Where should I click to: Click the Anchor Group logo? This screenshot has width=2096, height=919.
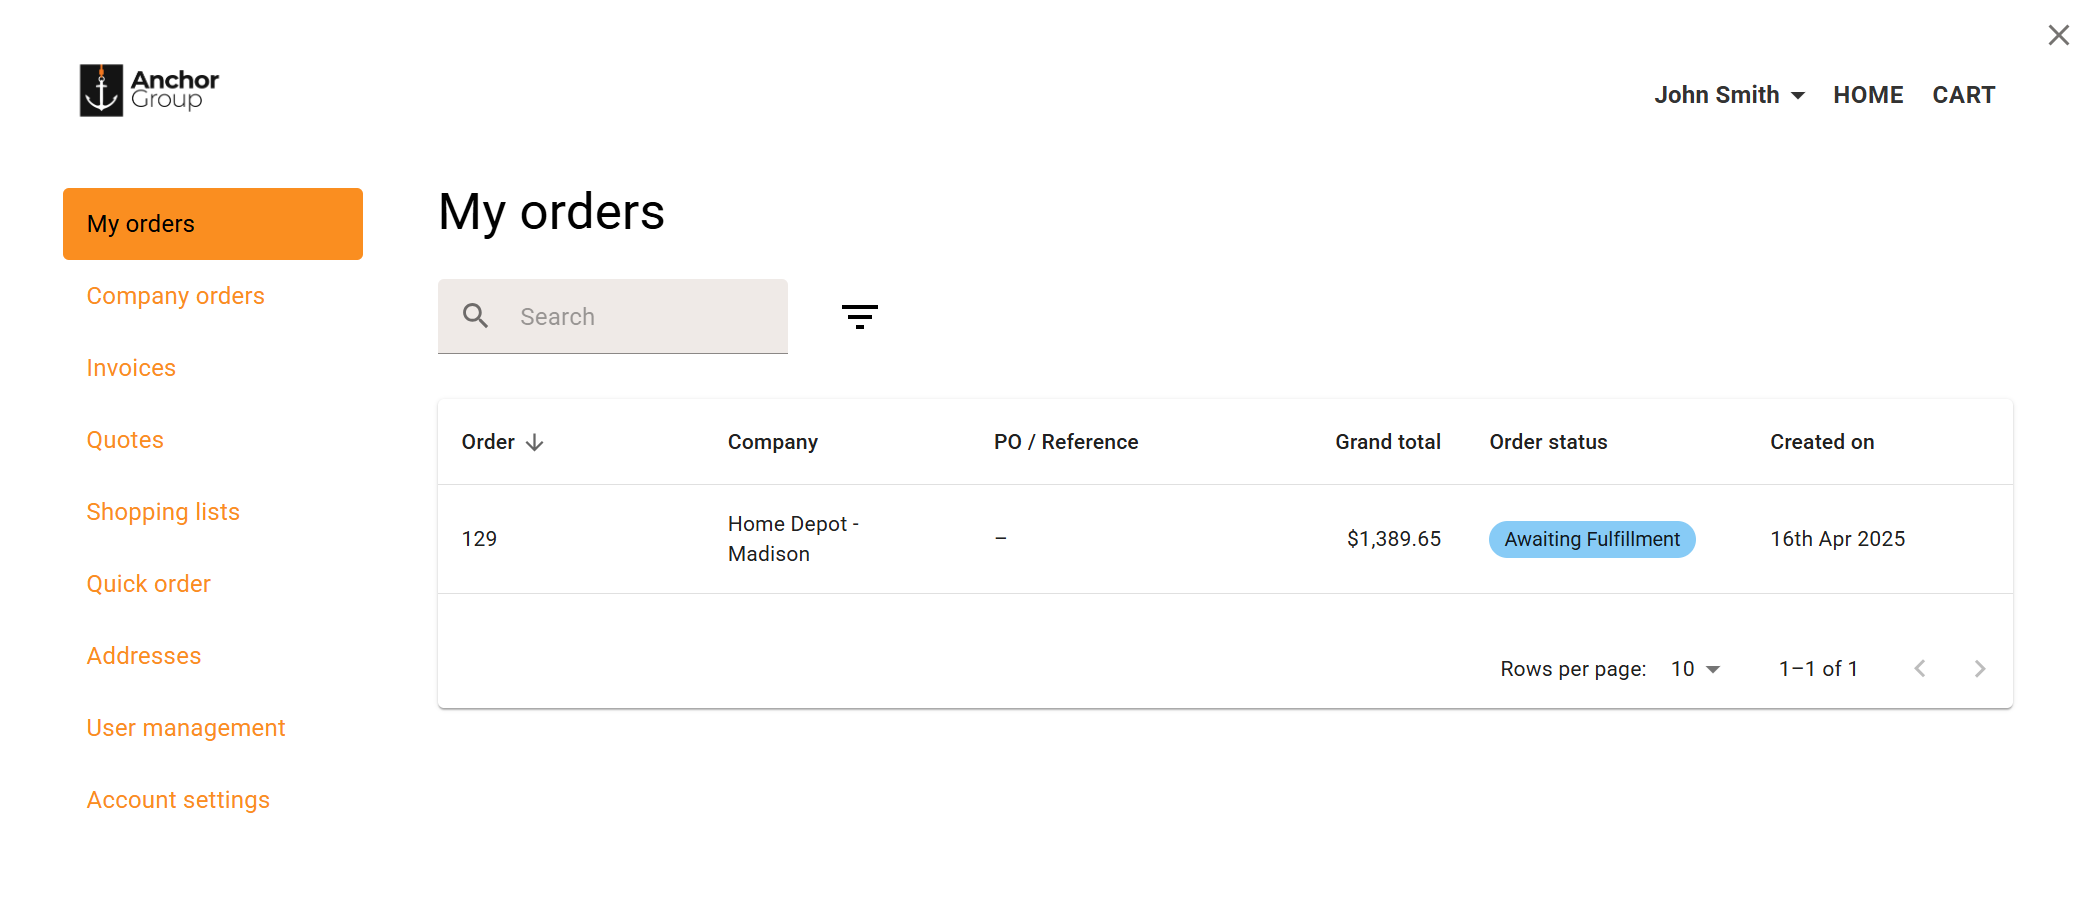[x=149, y=90]
